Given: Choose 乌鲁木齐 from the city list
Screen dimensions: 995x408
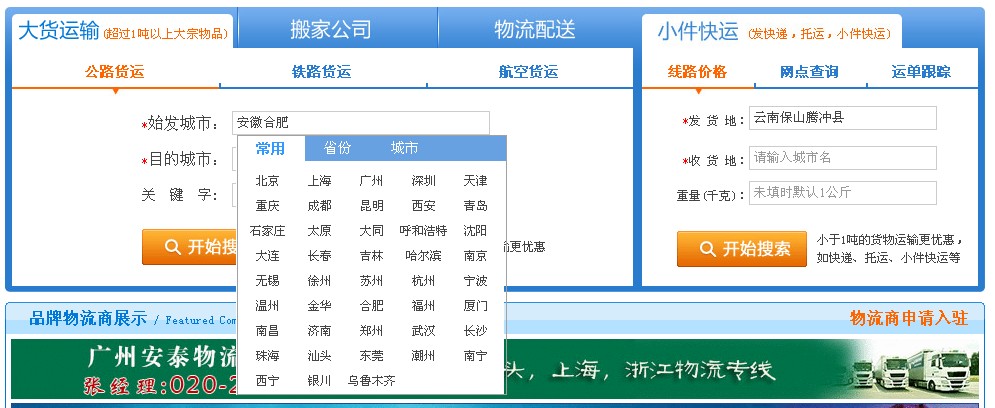Looking at the screenshot, I should click(371, 381).
